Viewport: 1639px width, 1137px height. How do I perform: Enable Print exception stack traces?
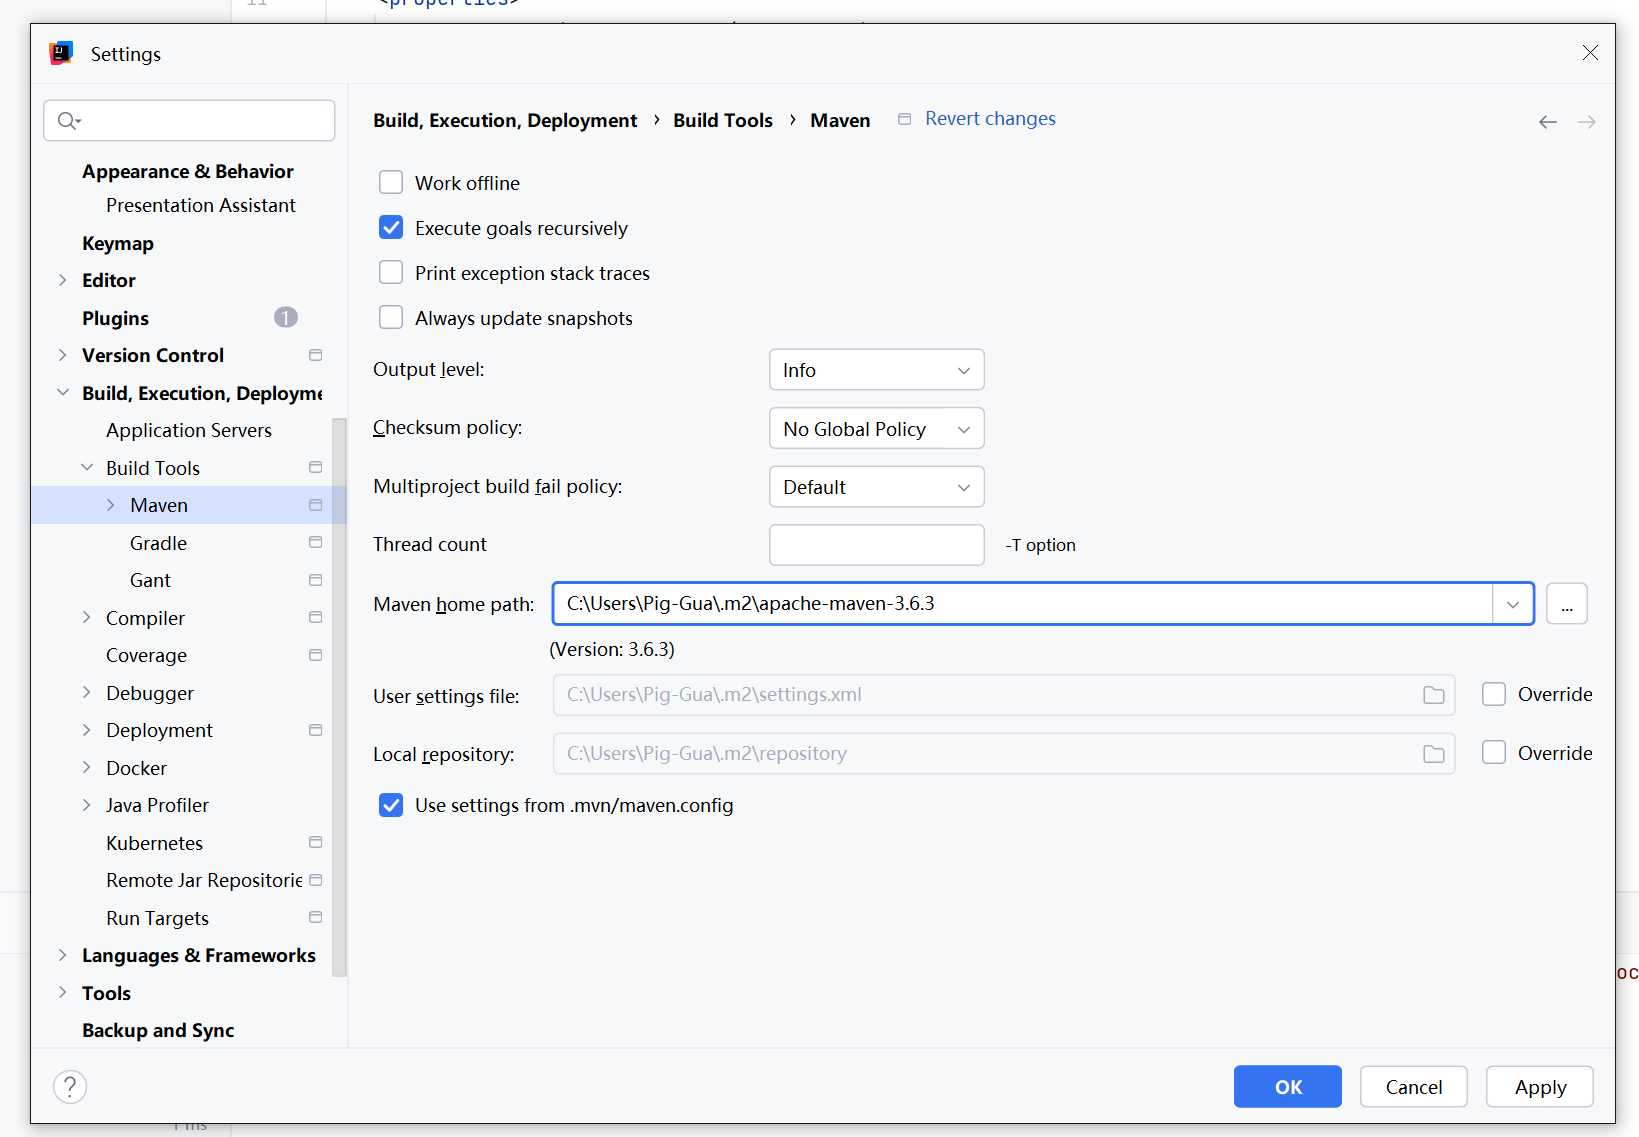(x=391, y=273)
